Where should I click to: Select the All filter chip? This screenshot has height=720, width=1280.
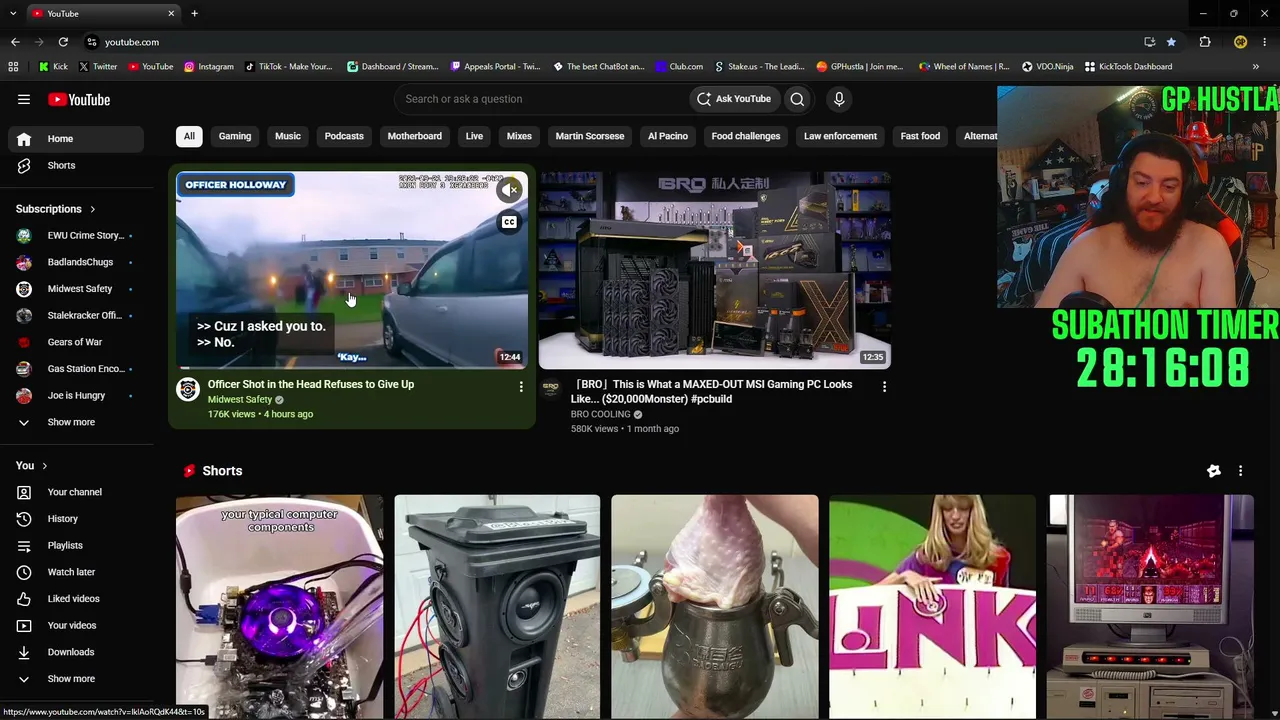tap(189, 136)
